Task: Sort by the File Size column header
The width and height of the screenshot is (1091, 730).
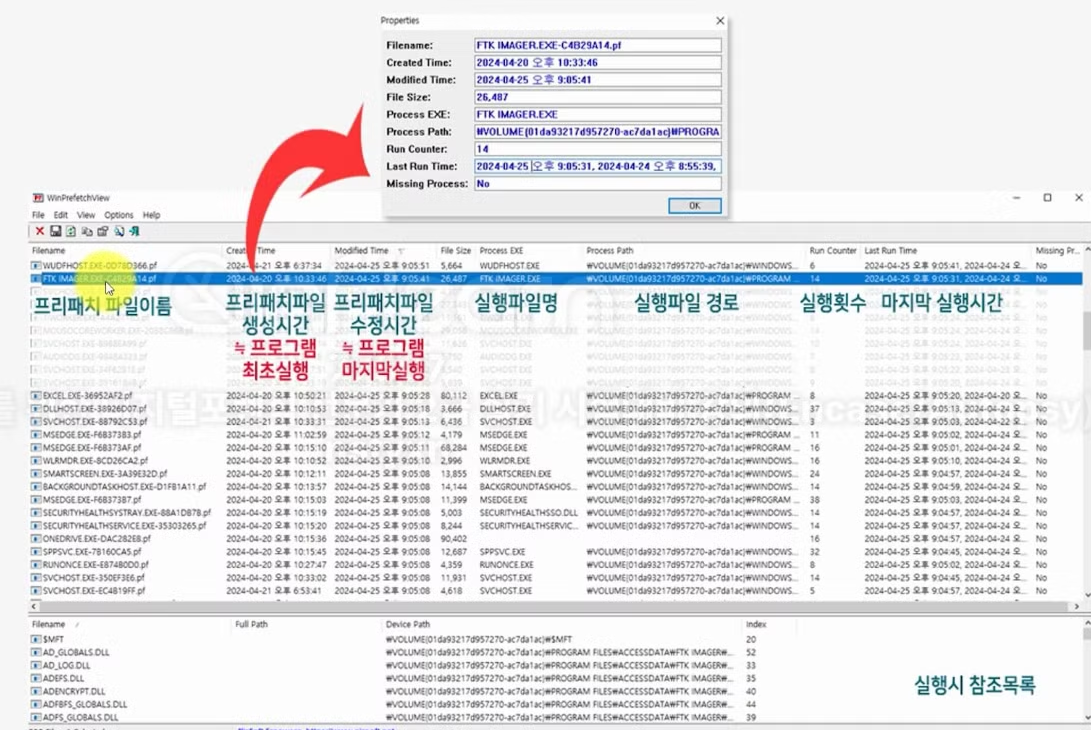Action: click(x=456, y=251)
